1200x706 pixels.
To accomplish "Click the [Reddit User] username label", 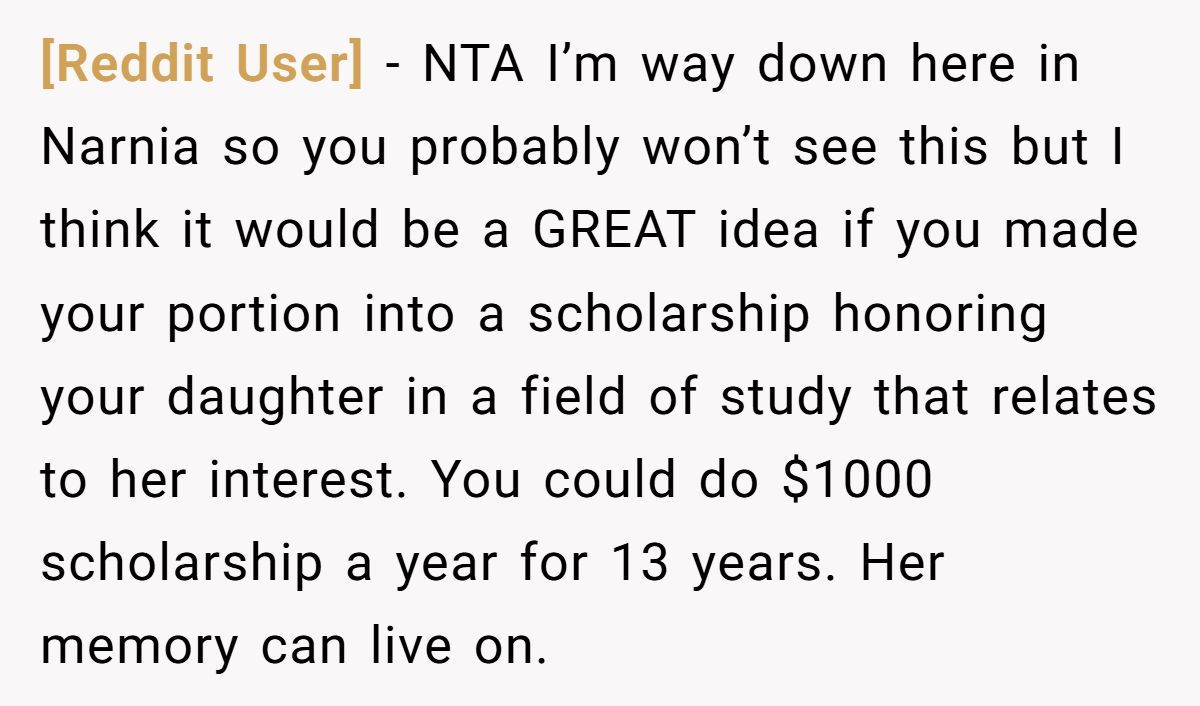I will [x=201, y=65].
